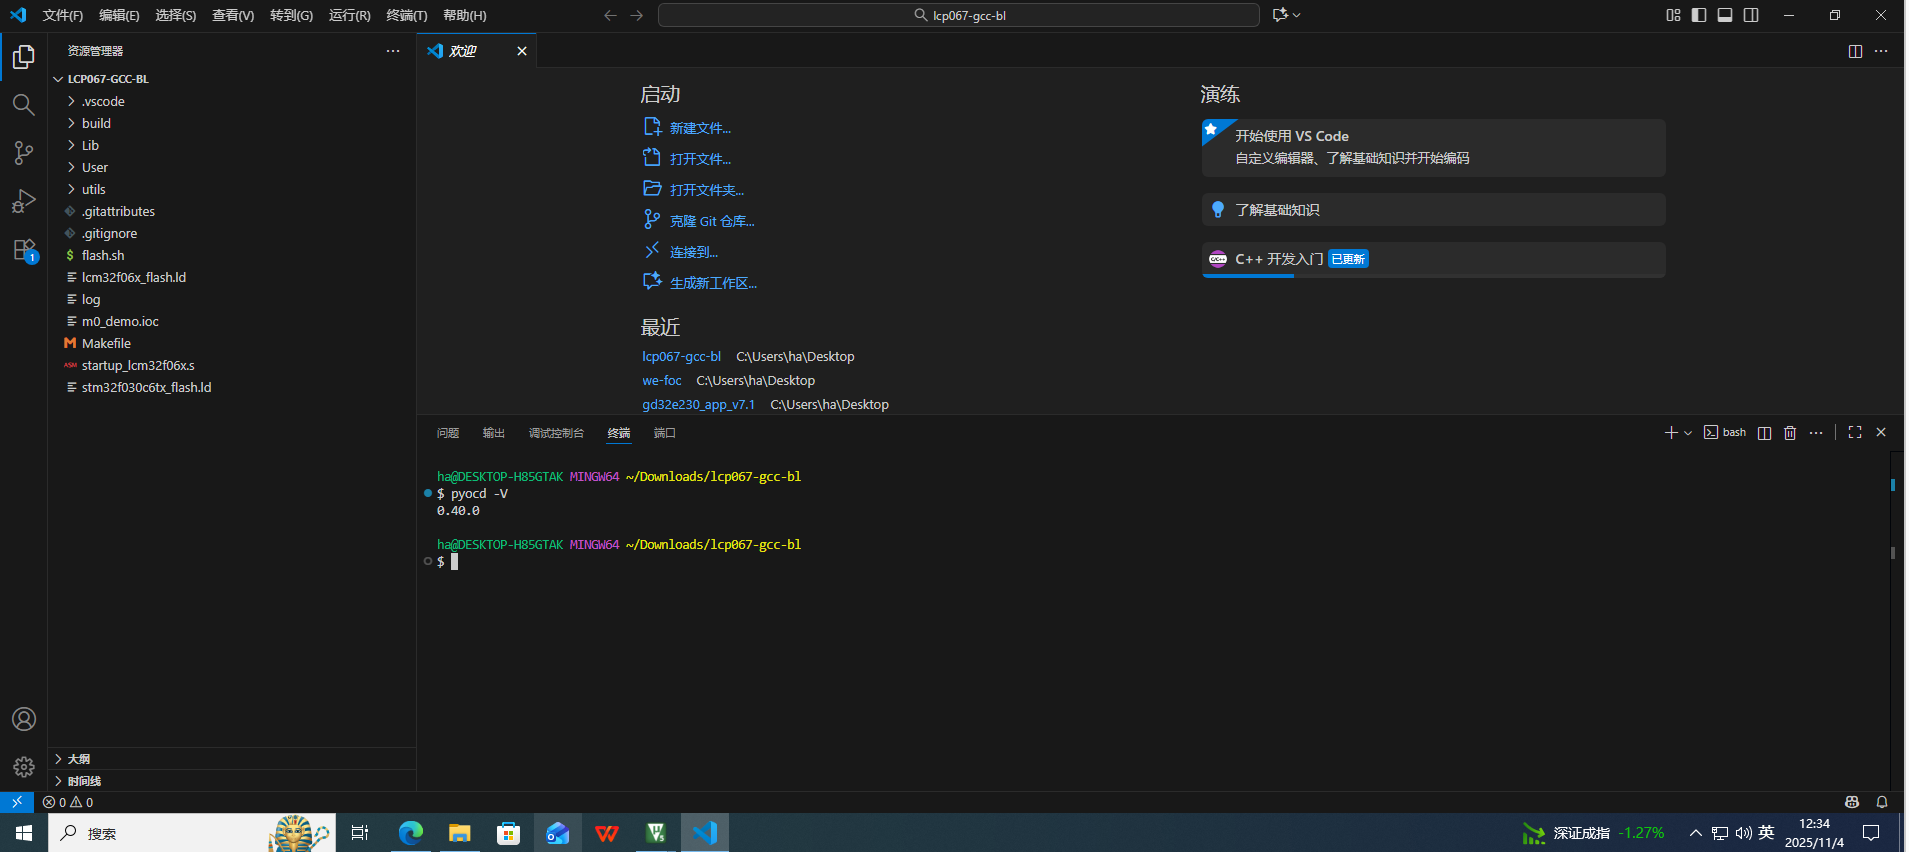Viewport: 1909px width, 852px height.
Task: Kill terminal using the trash icon
Action: click(x=1790, y=433)
